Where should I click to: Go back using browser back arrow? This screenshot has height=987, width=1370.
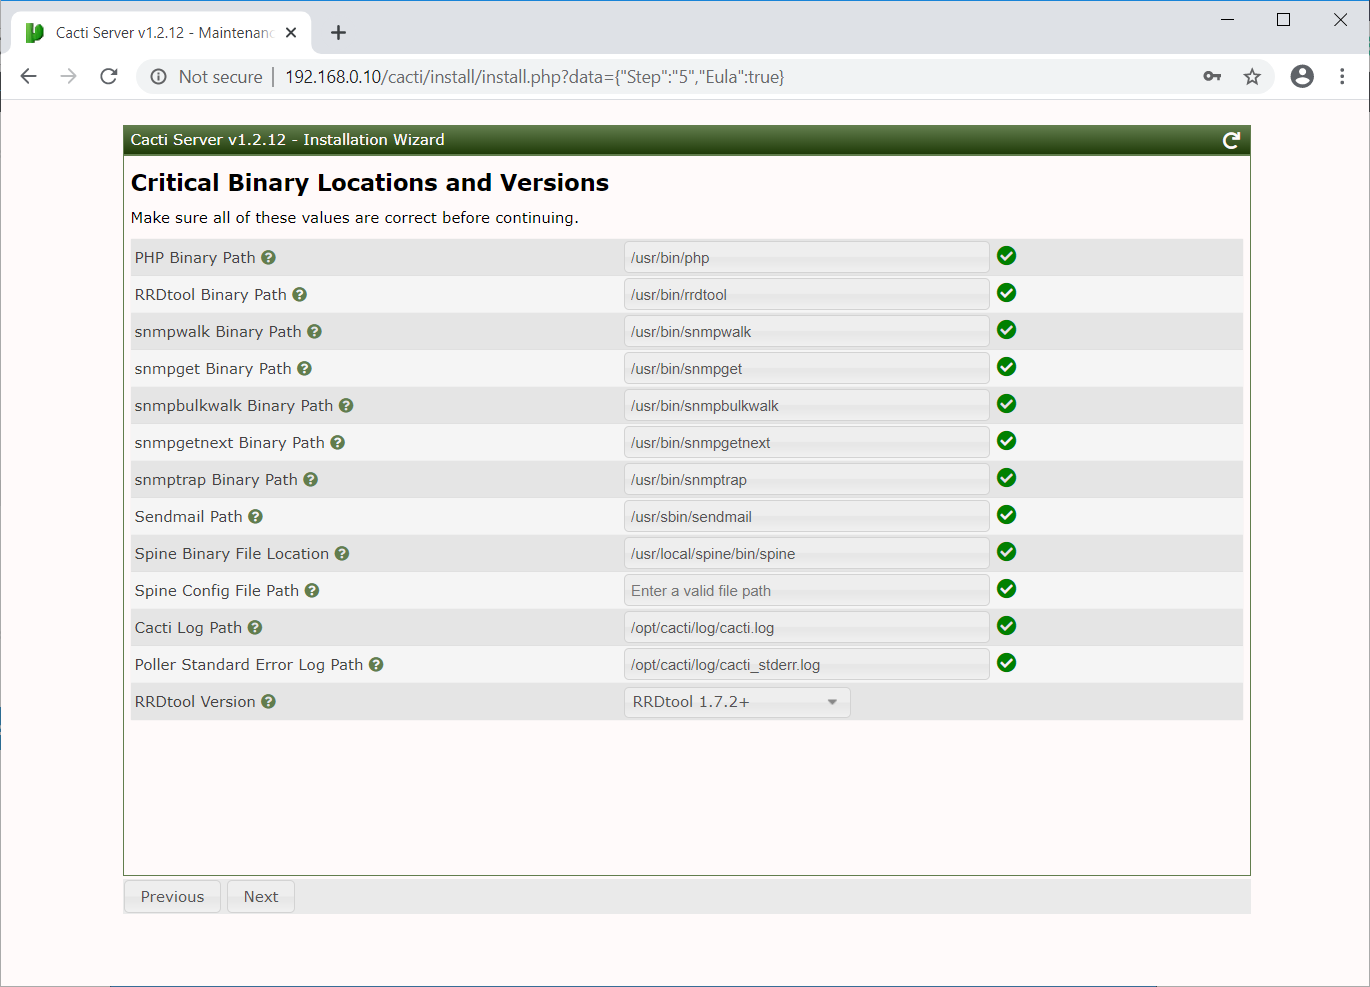(x=29, y=77)
